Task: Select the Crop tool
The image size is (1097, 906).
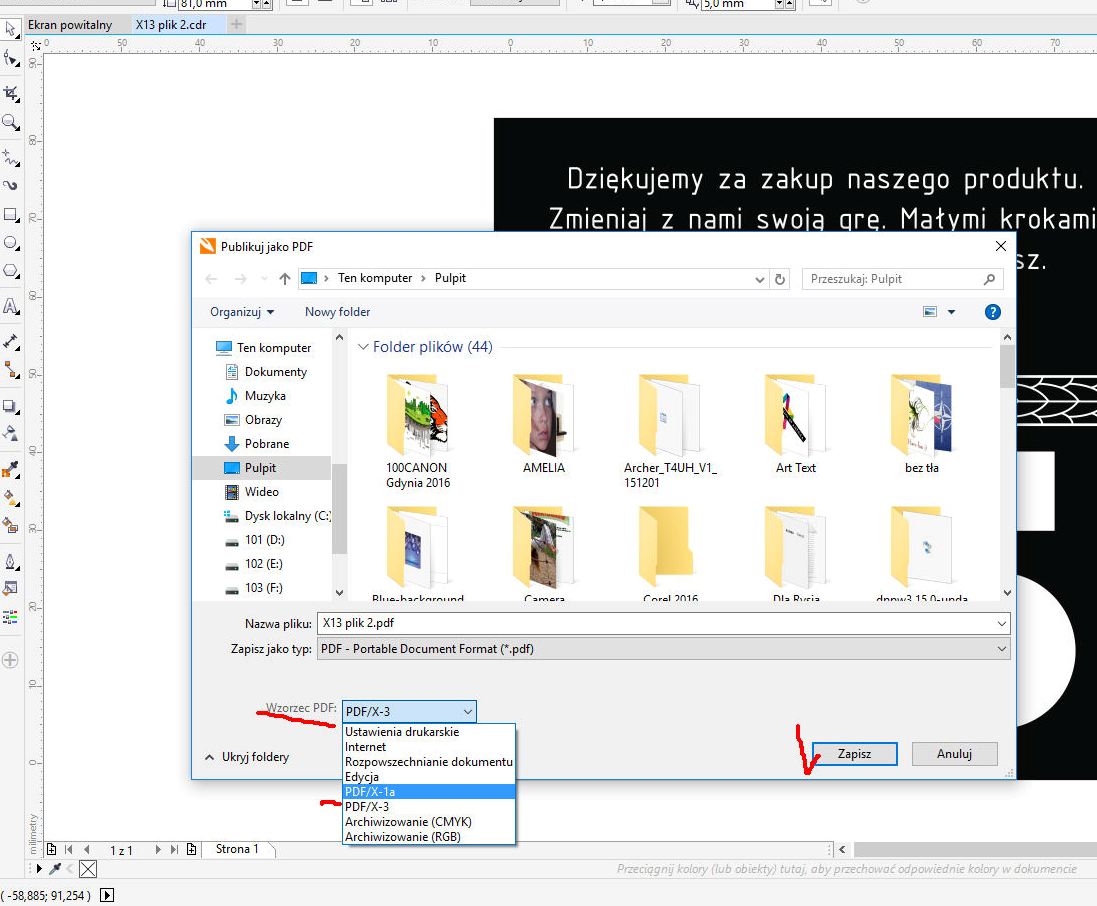Action: point(11,93)
